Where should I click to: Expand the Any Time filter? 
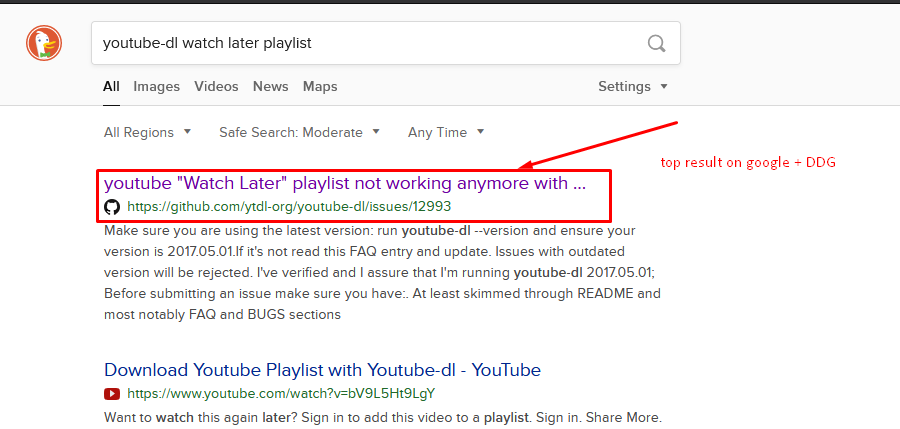pos(446,133)
